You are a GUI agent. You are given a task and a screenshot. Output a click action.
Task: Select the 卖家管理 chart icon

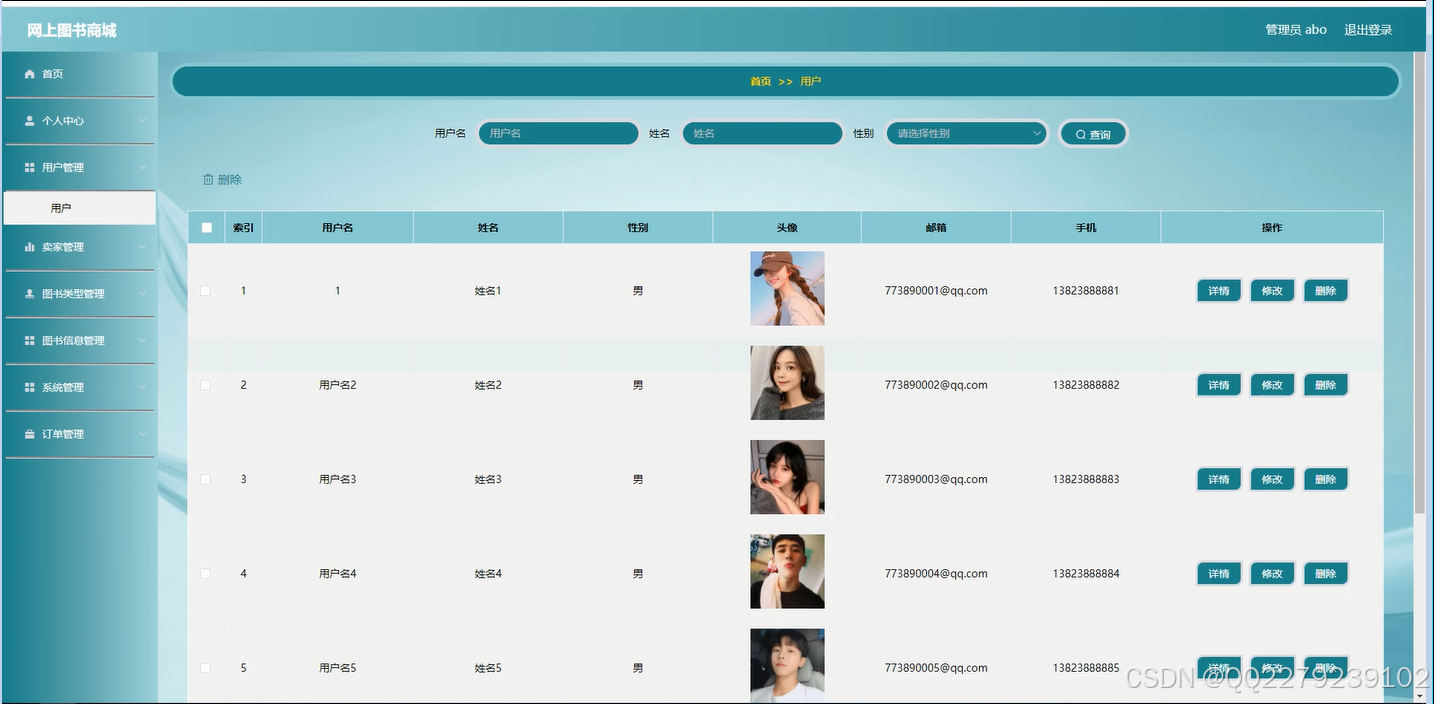tap(29, 247)
